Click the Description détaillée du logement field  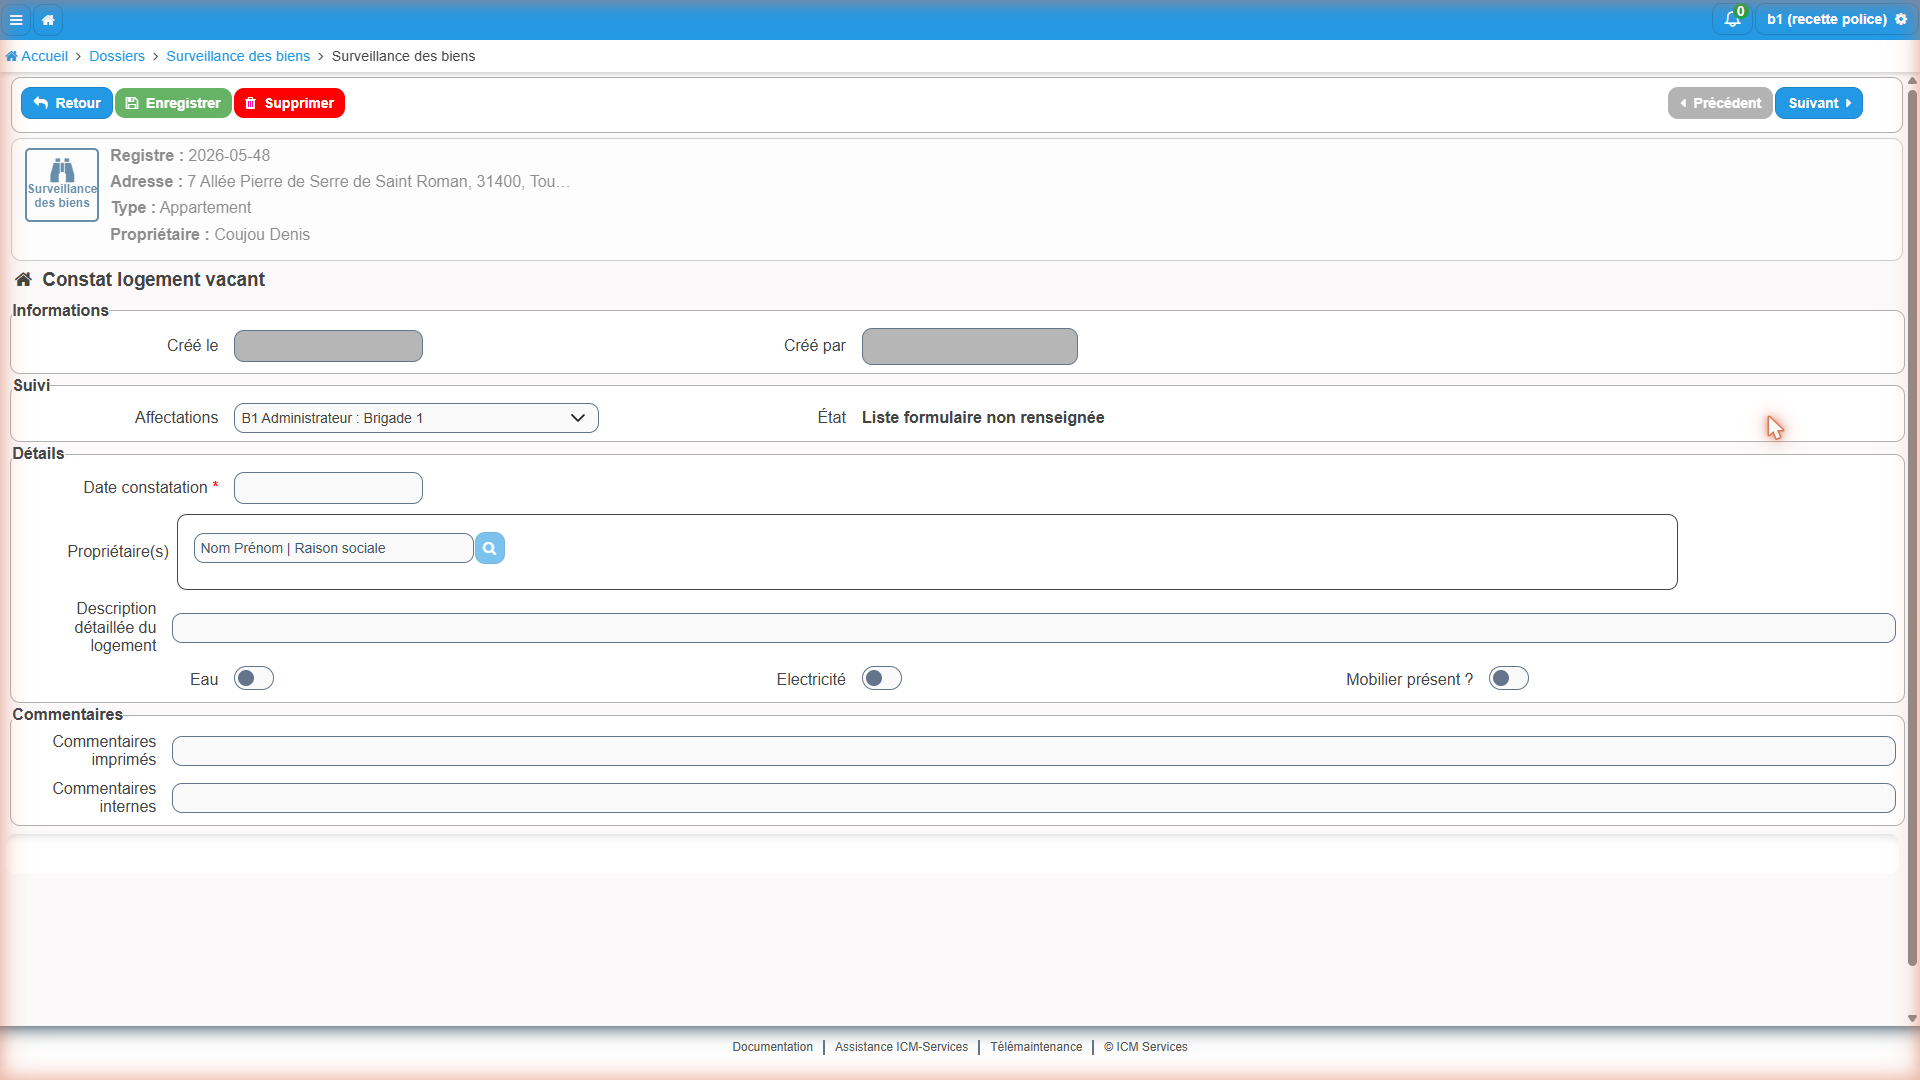click(1034, 628)
